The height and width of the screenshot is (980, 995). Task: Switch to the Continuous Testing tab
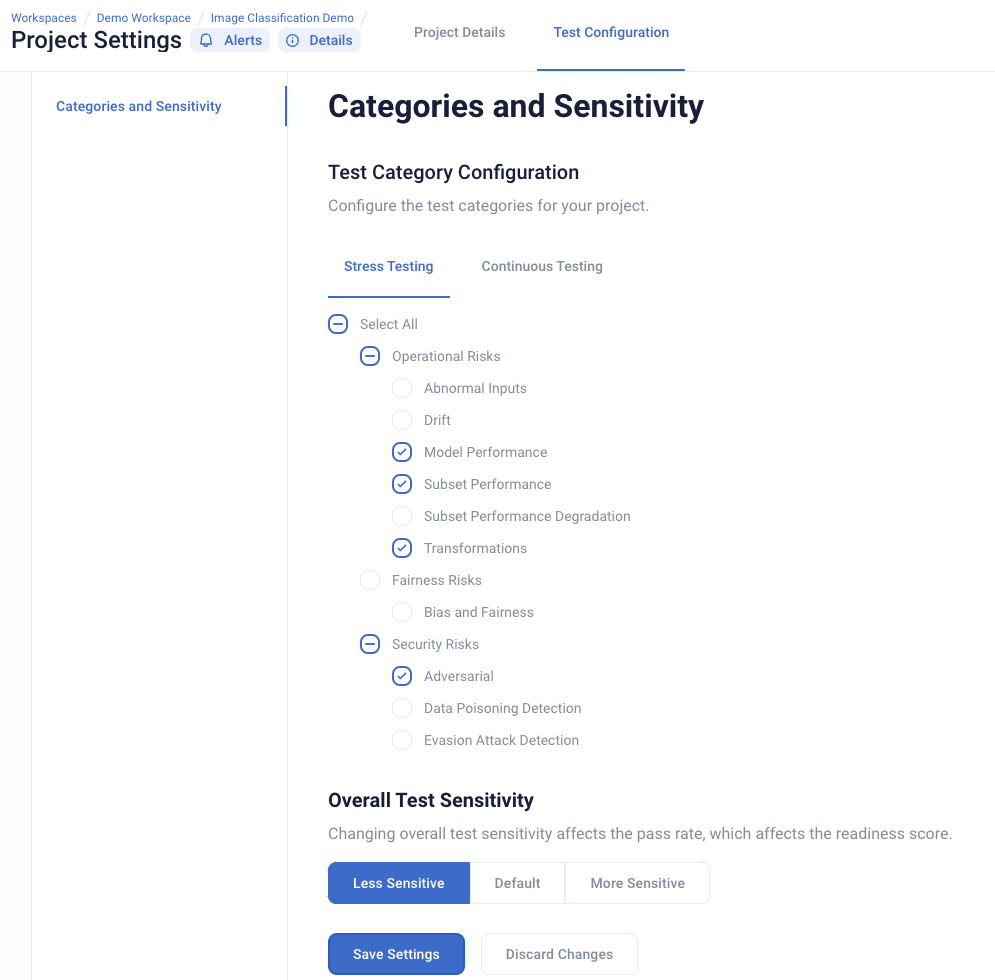click(541, 266)
